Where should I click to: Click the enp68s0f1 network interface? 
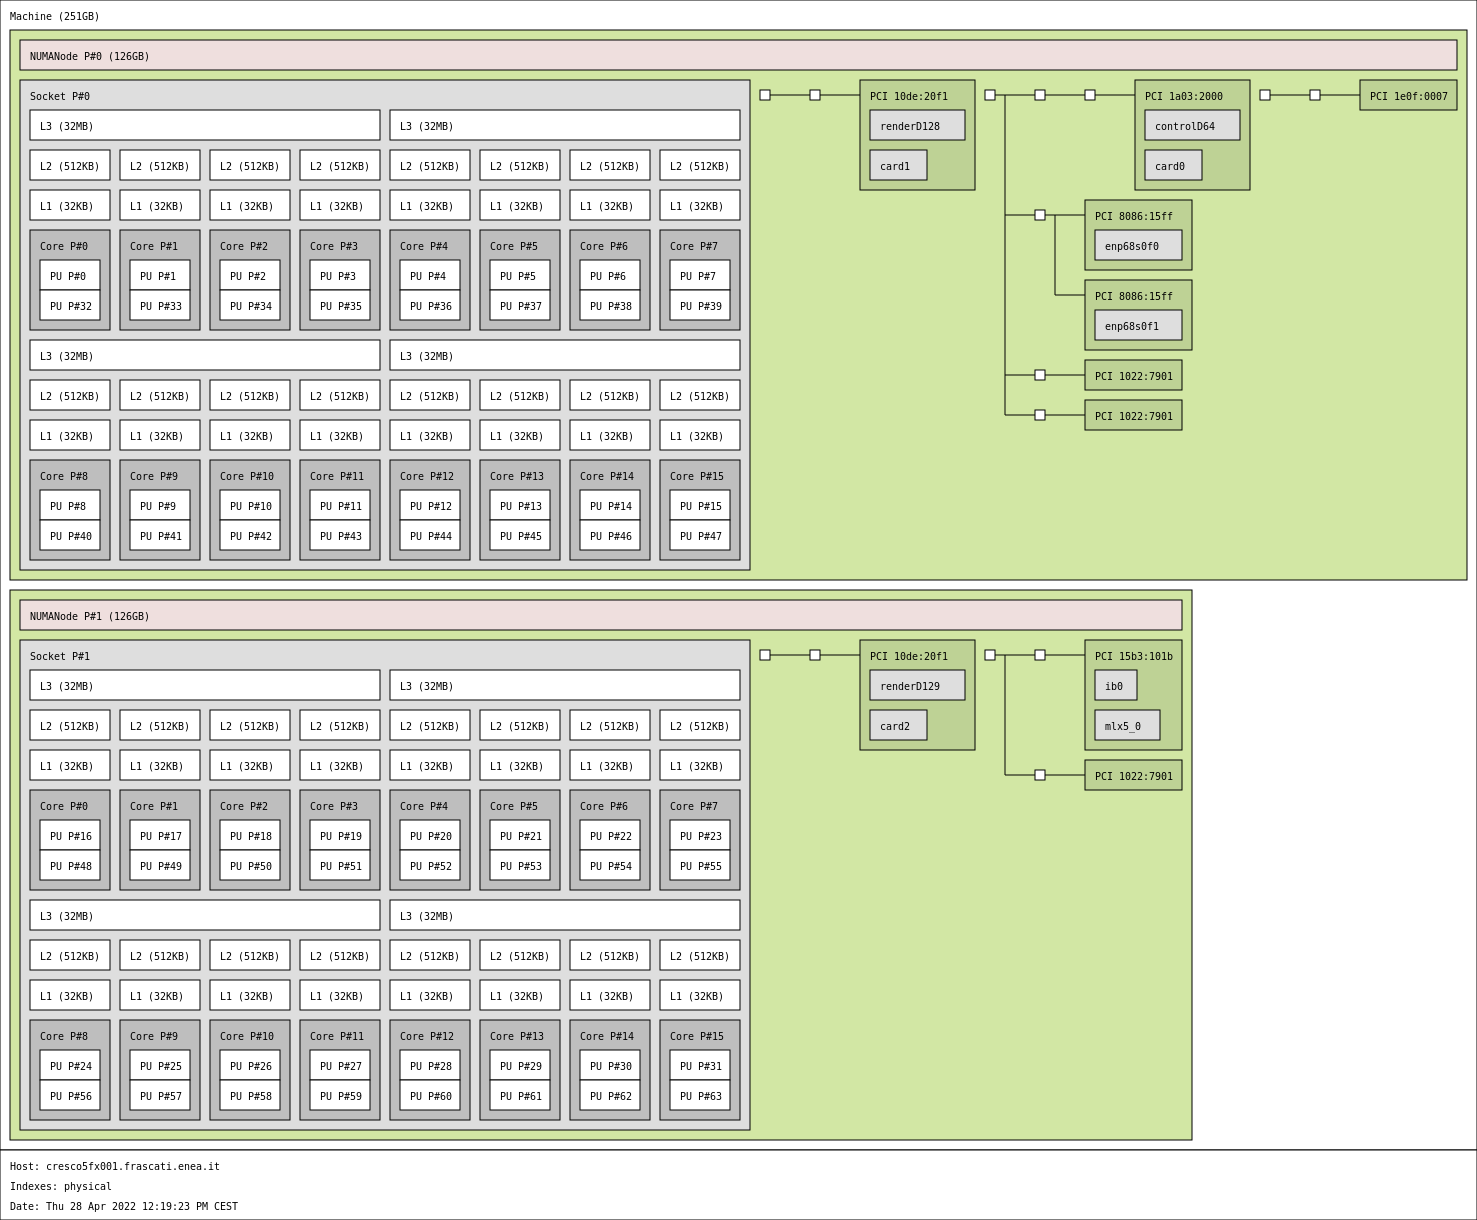(1138, 325)
